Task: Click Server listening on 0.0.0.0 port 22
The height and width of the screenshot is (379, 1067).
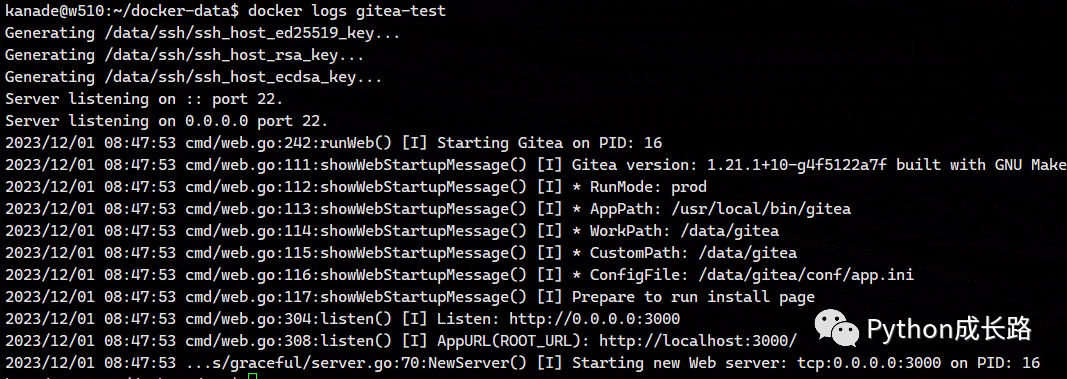Action: pyautogui.click(x=167, y=121)
